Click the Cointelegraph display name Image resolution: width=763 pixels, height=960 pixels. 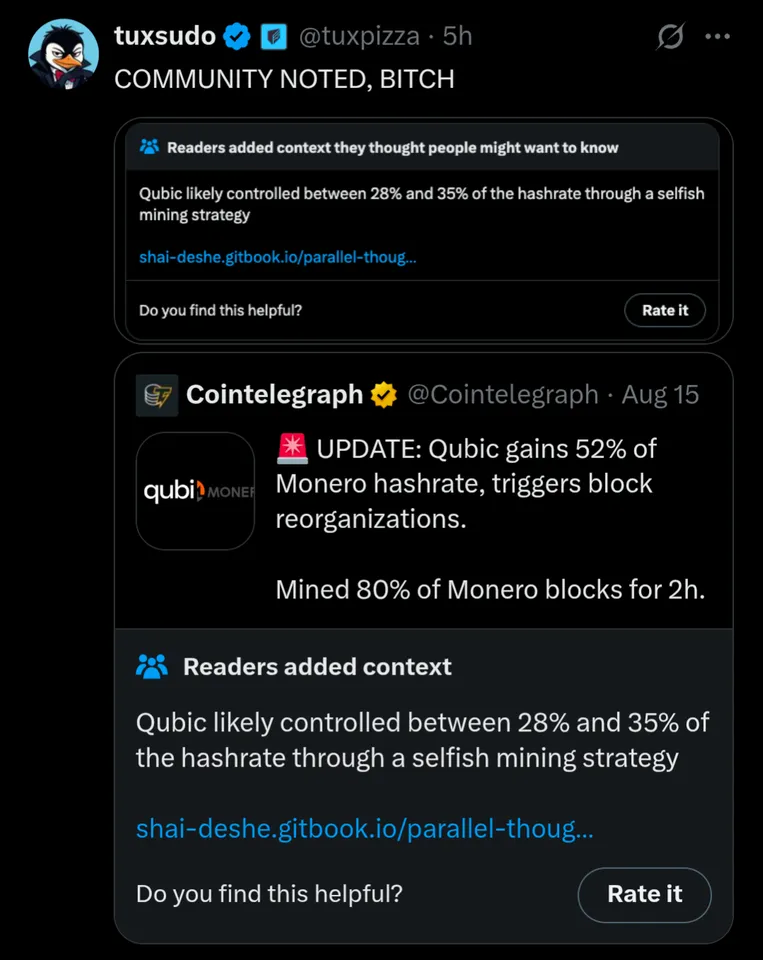pos(274,395)
